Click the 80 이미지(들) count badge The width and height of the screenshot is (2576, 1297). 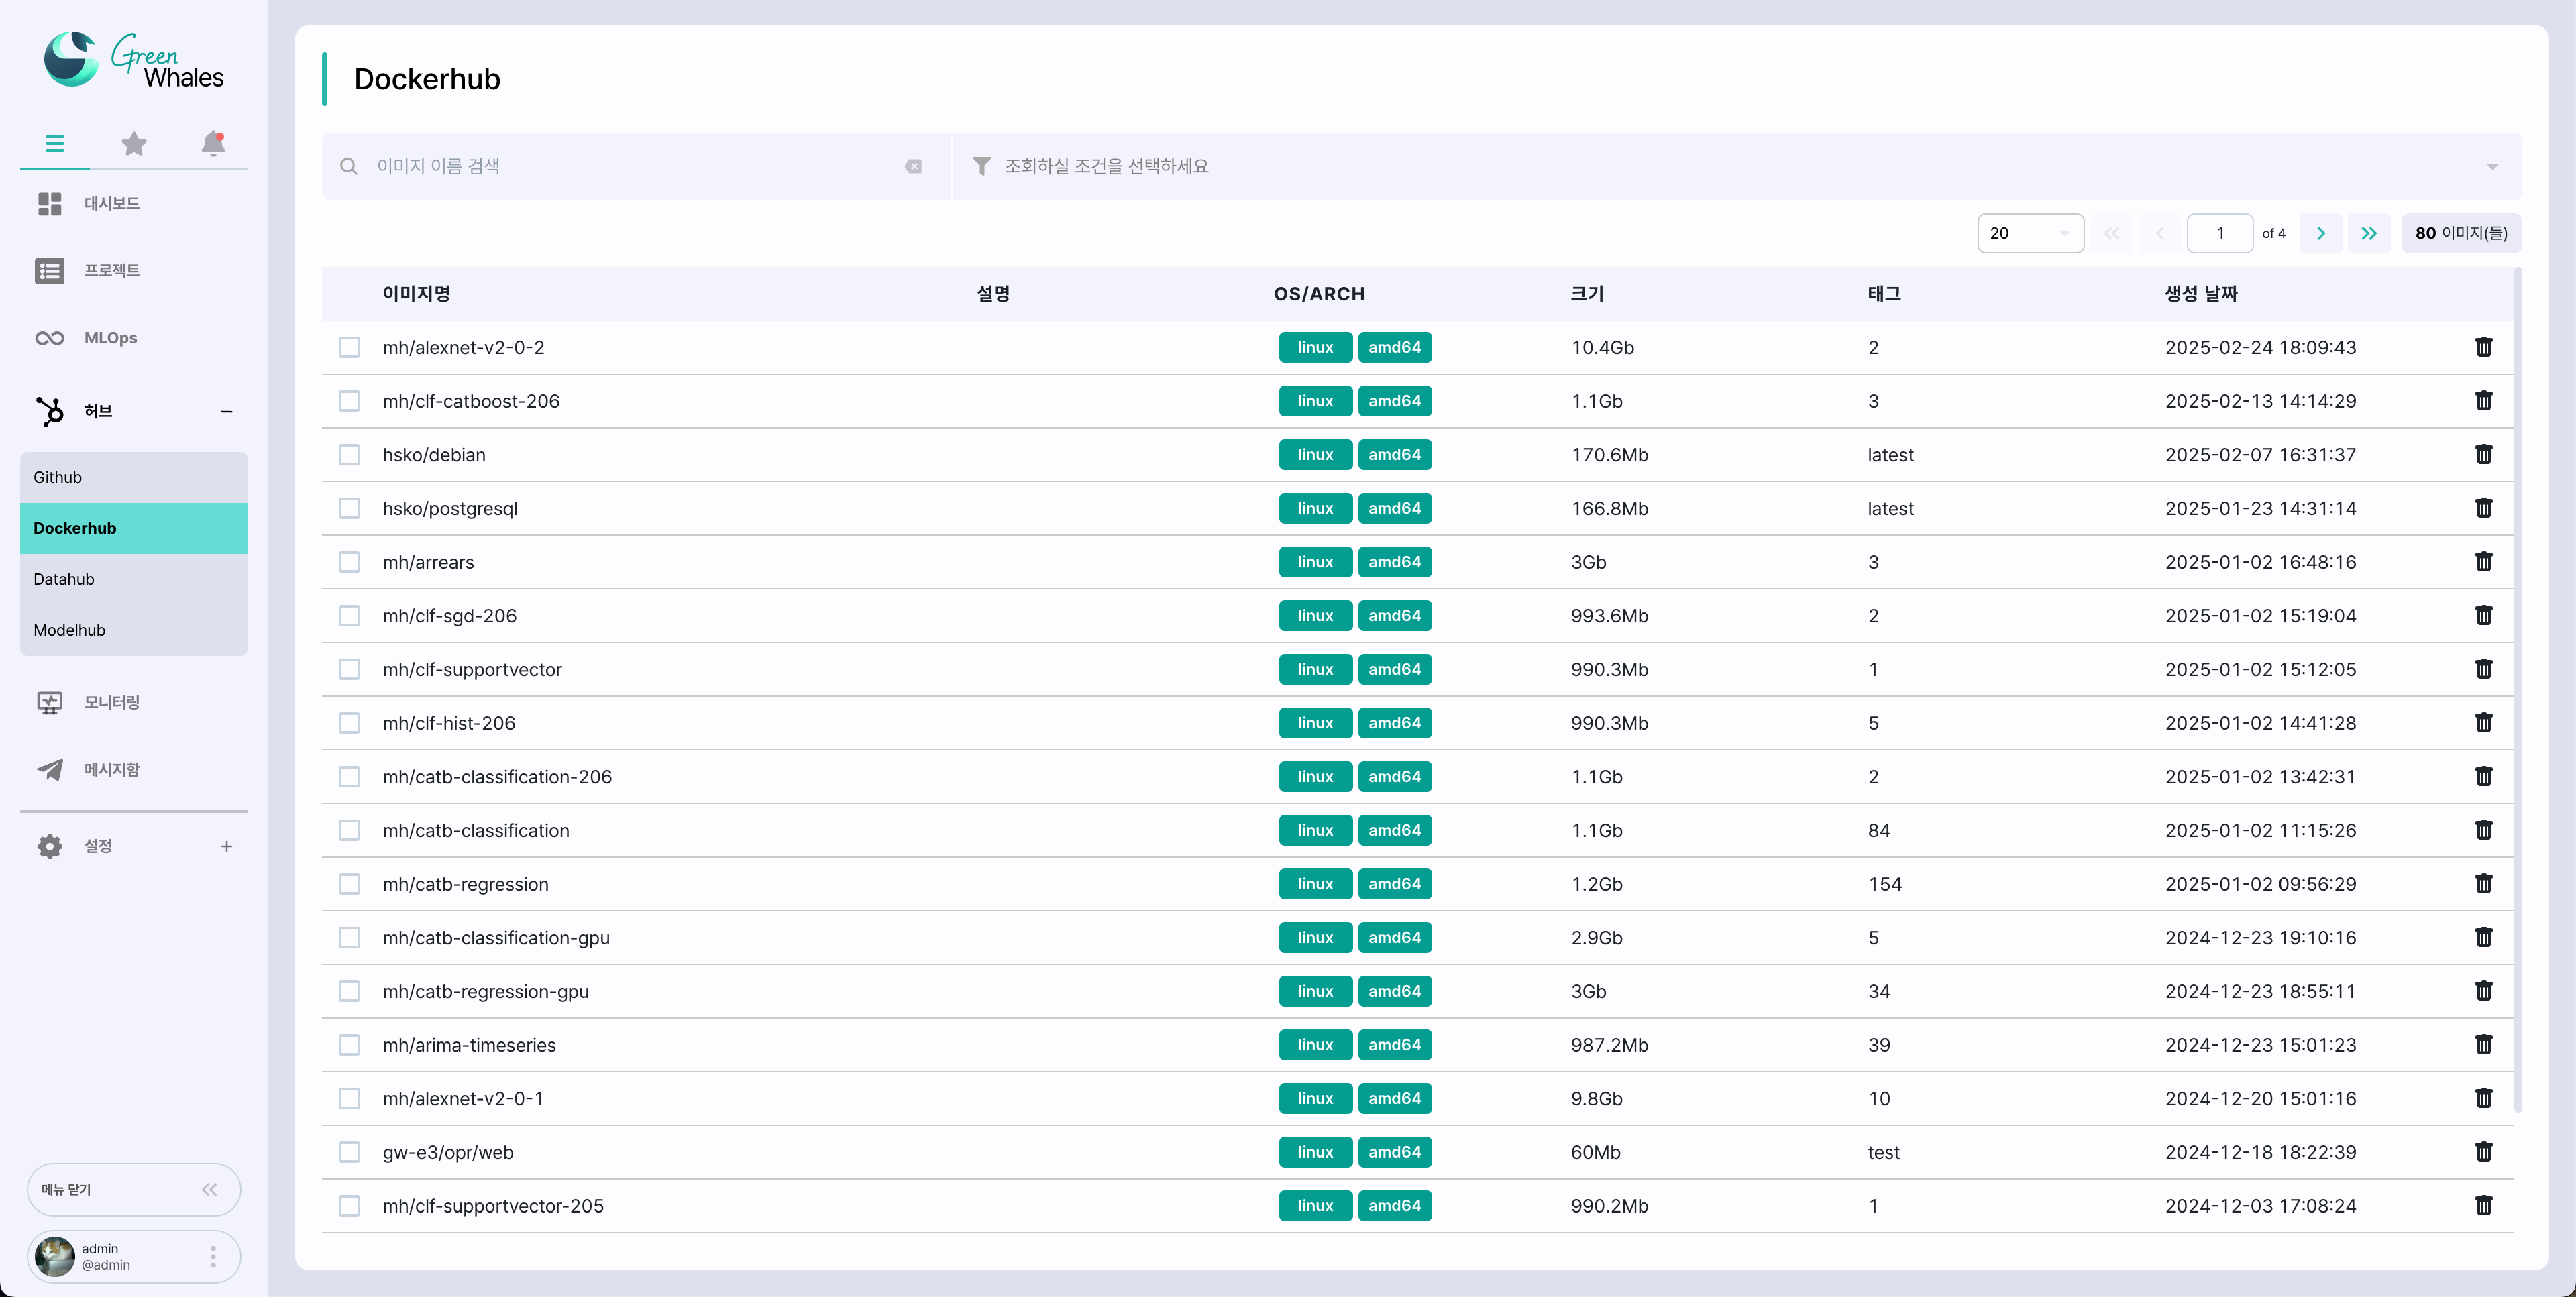(2461, 233)
